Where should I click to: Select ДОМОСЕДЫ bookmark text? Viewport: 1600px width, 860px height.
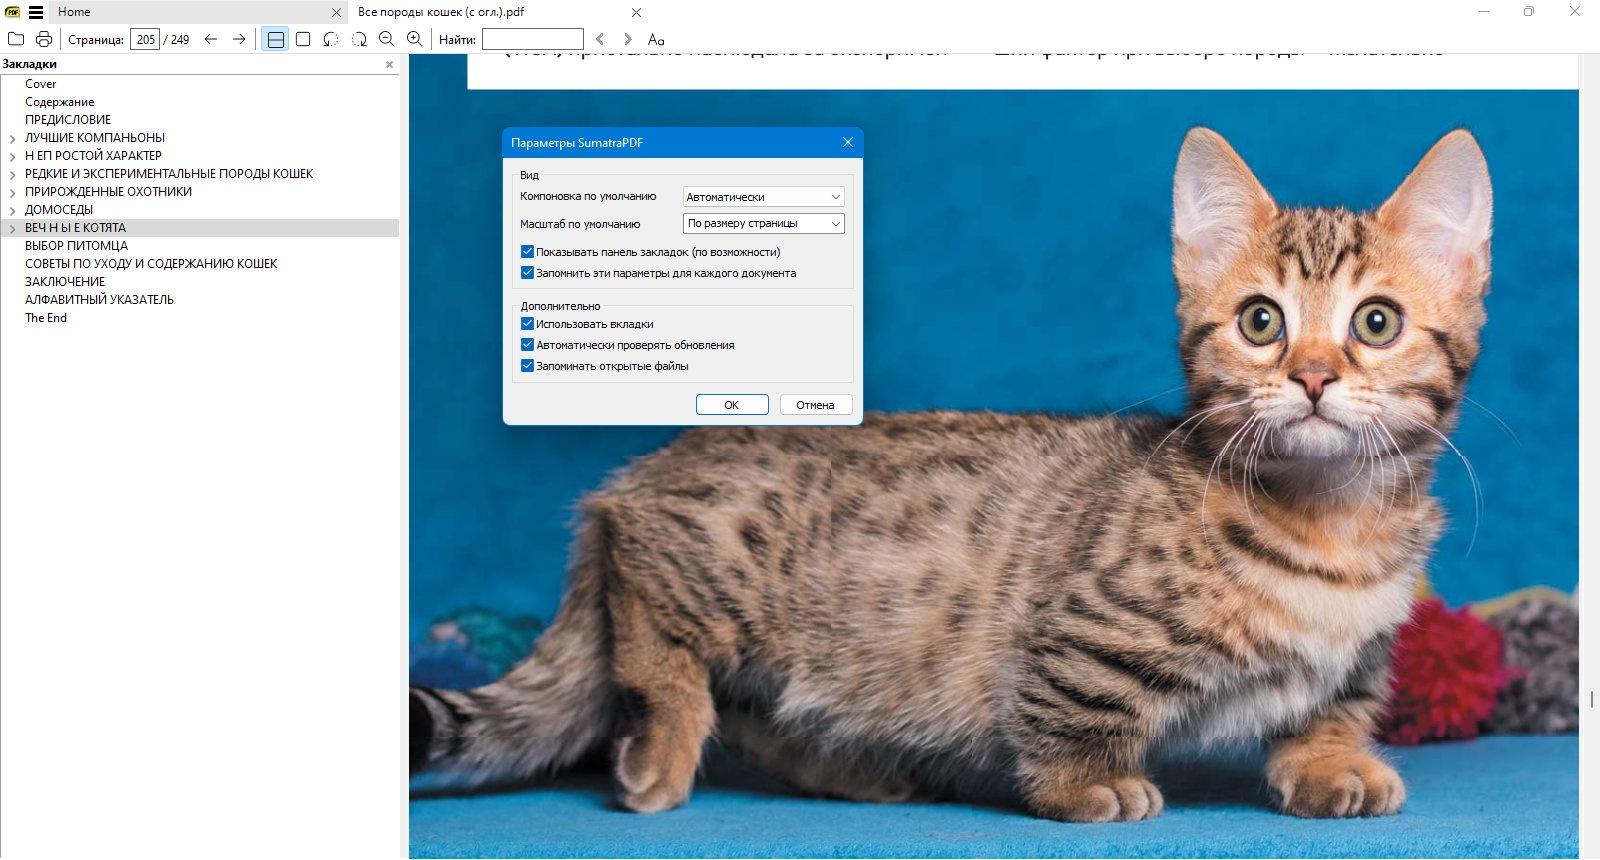click(x=59, y=210)
